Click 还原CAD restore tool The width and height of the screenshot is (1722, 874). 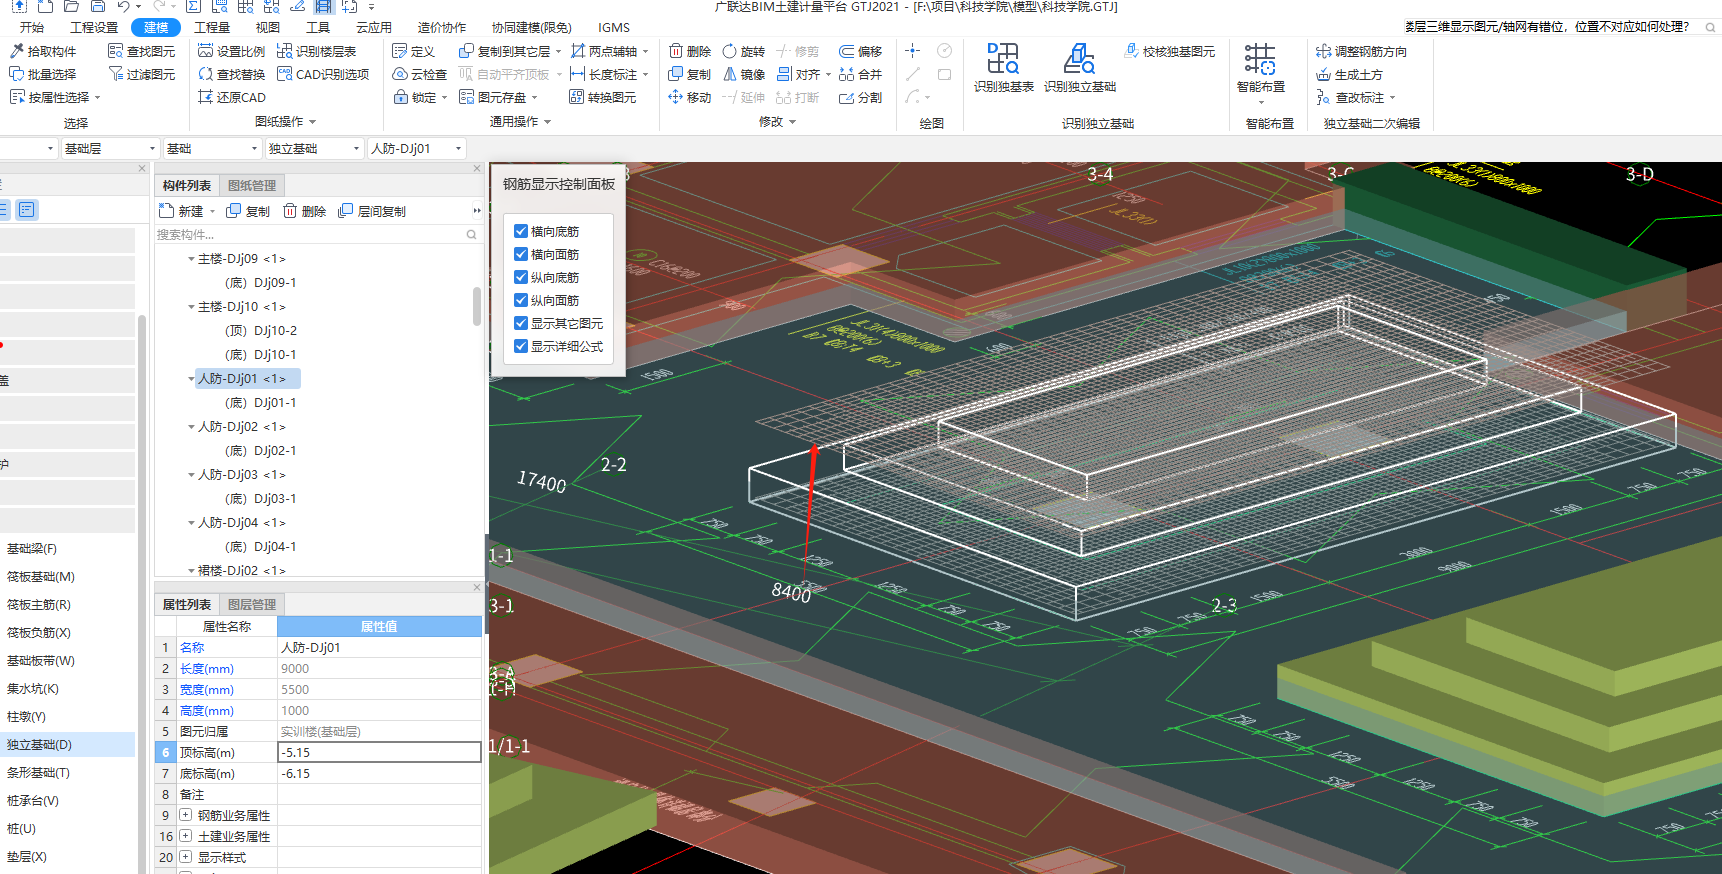tap(231, 97)
